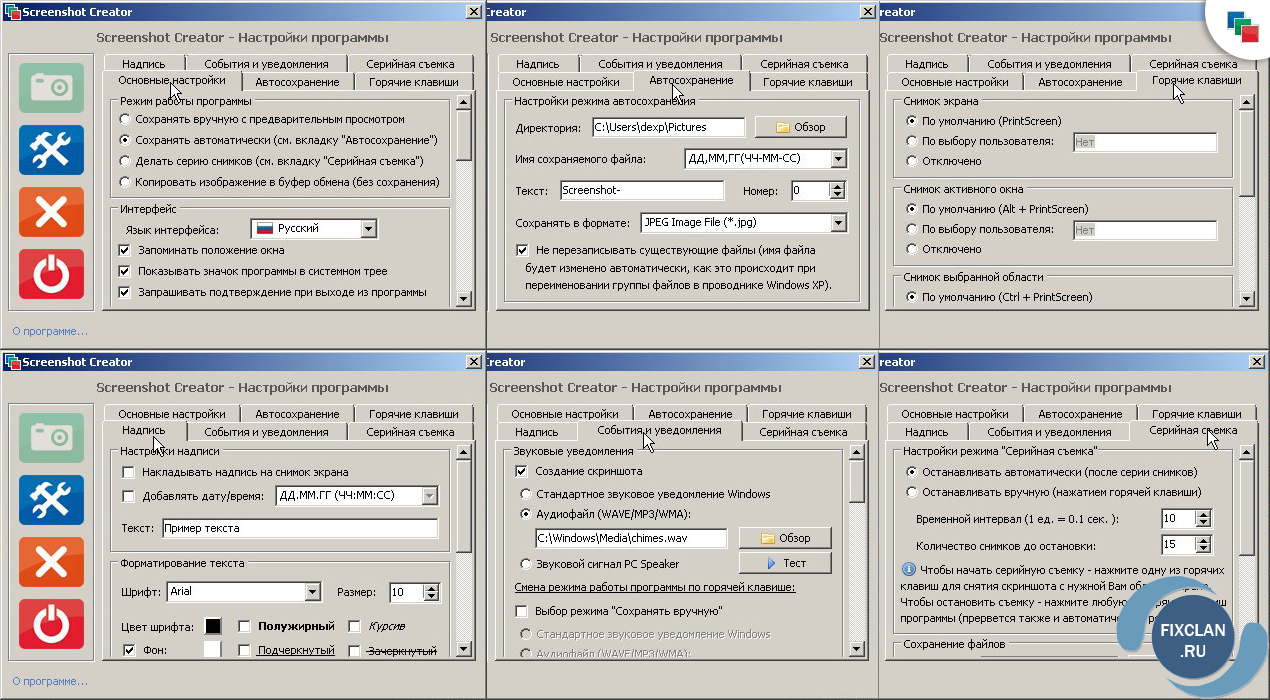
Task: Open the Шрифт Arial font dropdown
Action: (313, 592)
